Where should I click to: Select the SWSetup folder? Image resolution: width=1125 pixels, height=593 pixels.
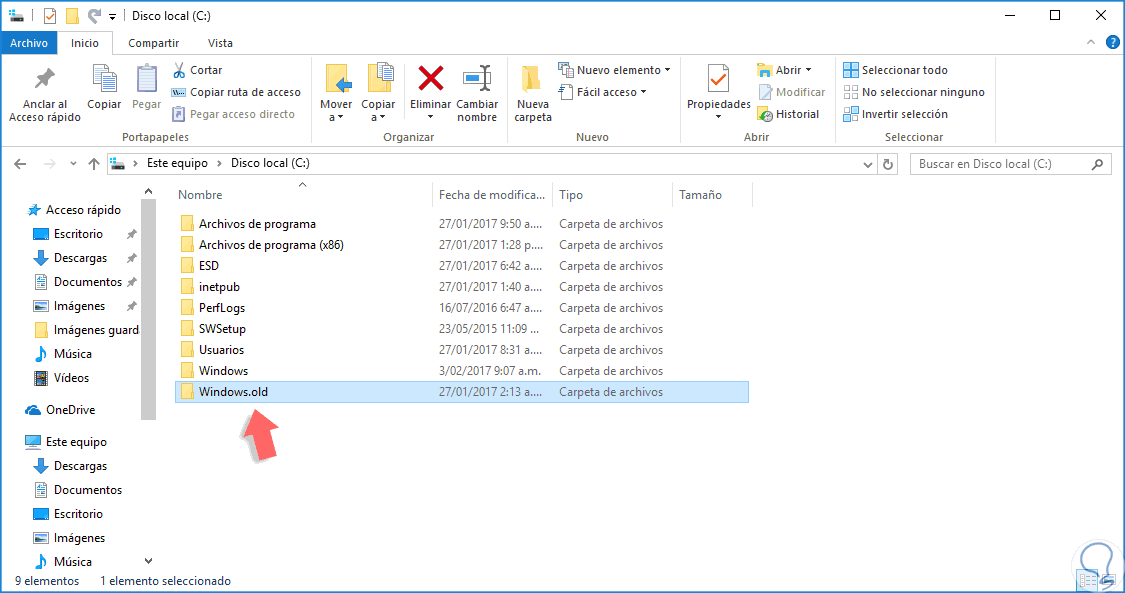click(461, 328)
